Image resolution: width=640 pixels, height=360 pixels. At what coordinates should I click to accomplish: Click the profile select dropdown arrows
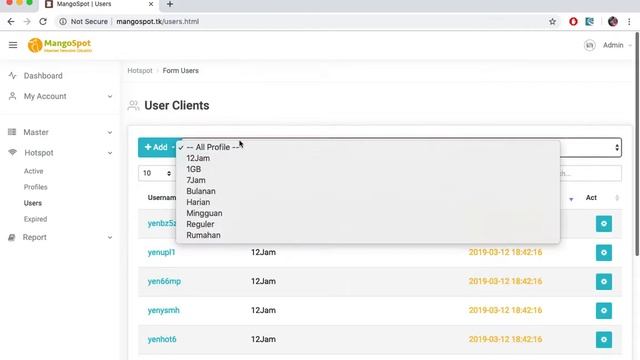click(x=617, y=147)
